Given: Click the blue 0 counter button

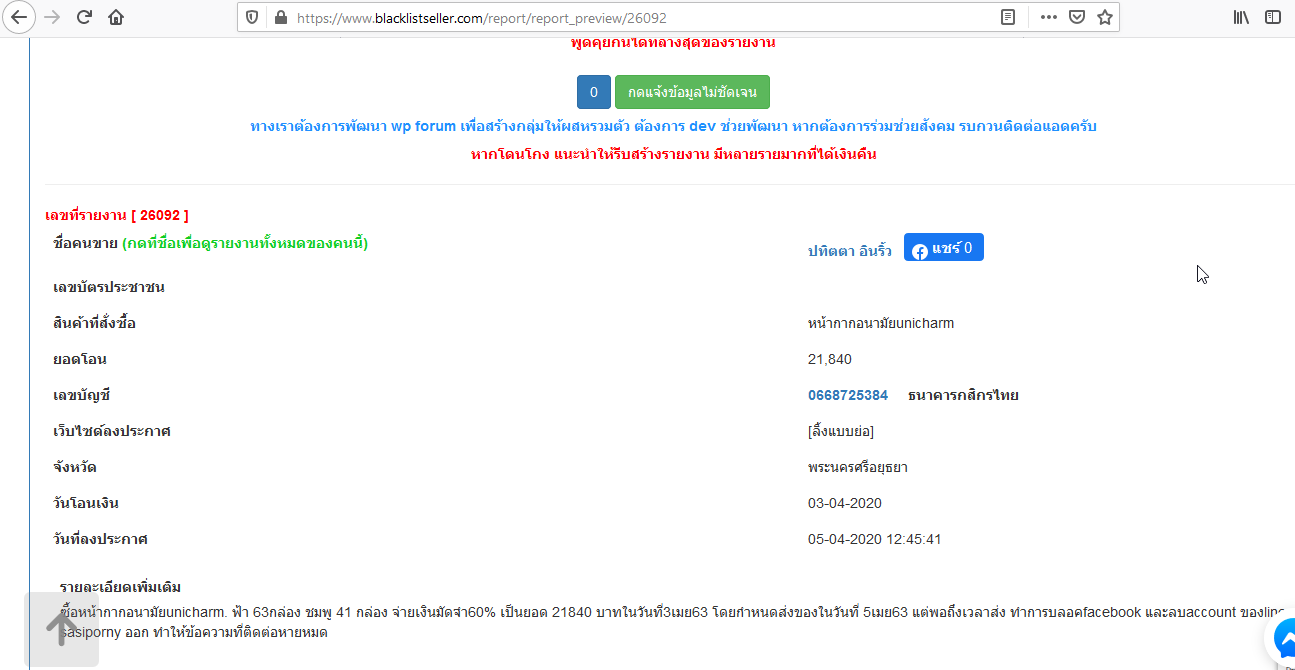Looking at the screenshot, I should [594, 92].
